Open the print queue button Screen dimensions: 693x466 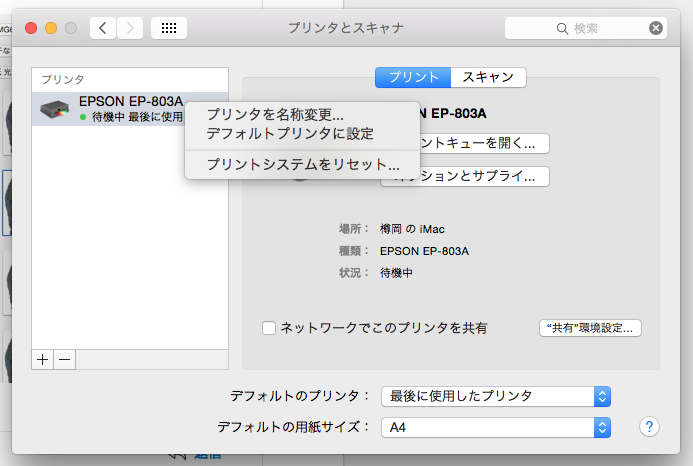[484, 143]
